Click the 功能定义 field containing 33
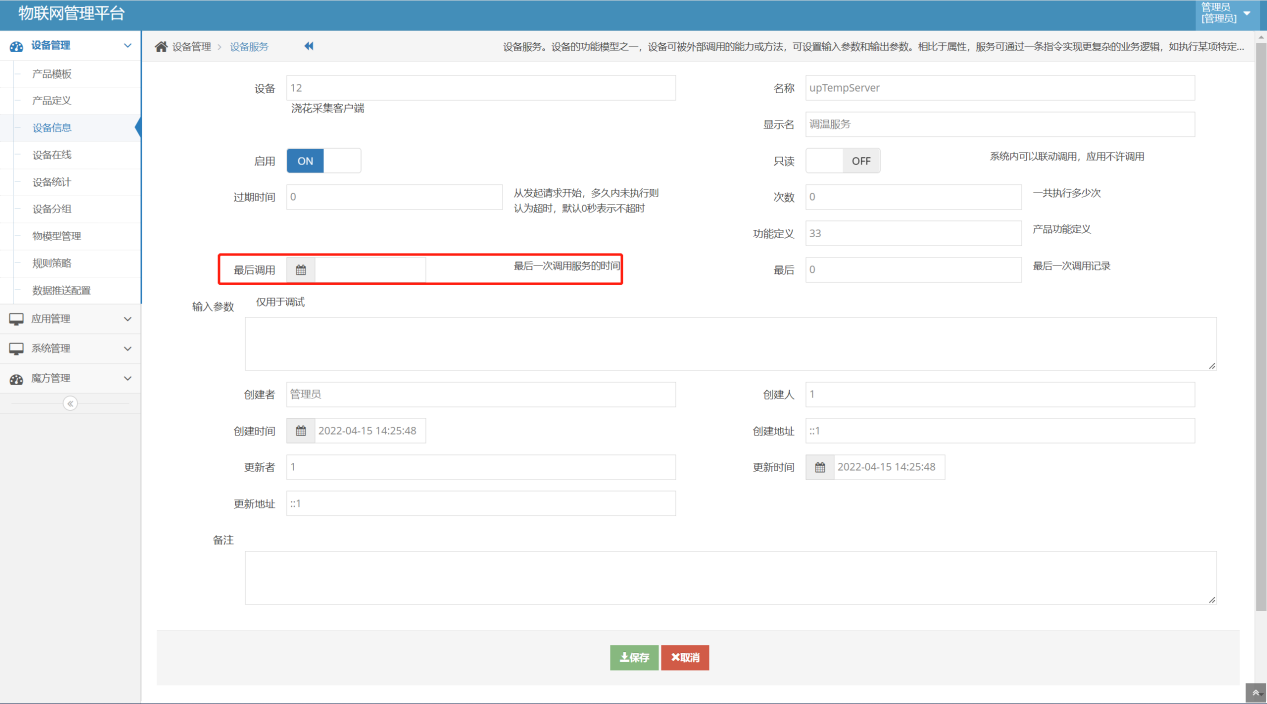Viewport: 1267px width, 704px height. point(913,233)
